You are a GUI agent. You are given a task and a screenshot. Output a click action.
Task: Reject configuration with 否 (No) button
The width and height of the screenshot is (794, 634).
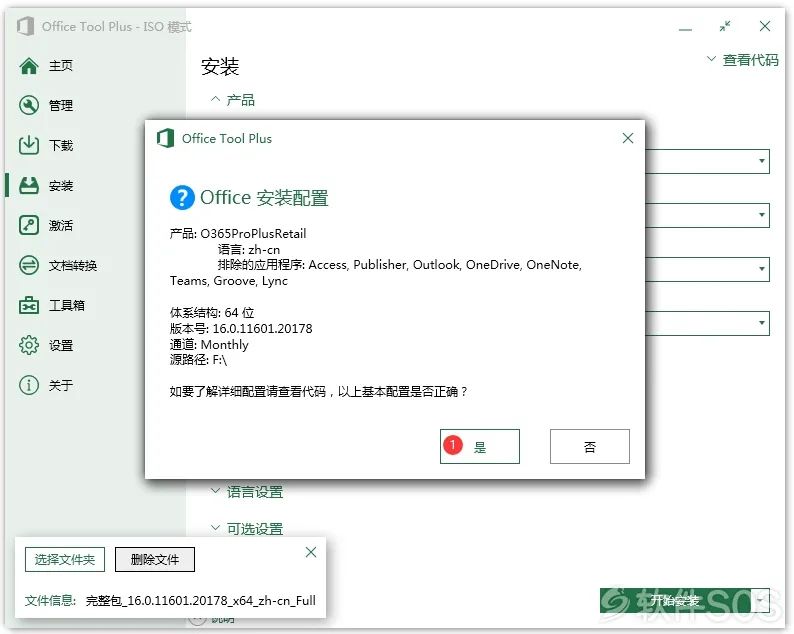(589, 446)
